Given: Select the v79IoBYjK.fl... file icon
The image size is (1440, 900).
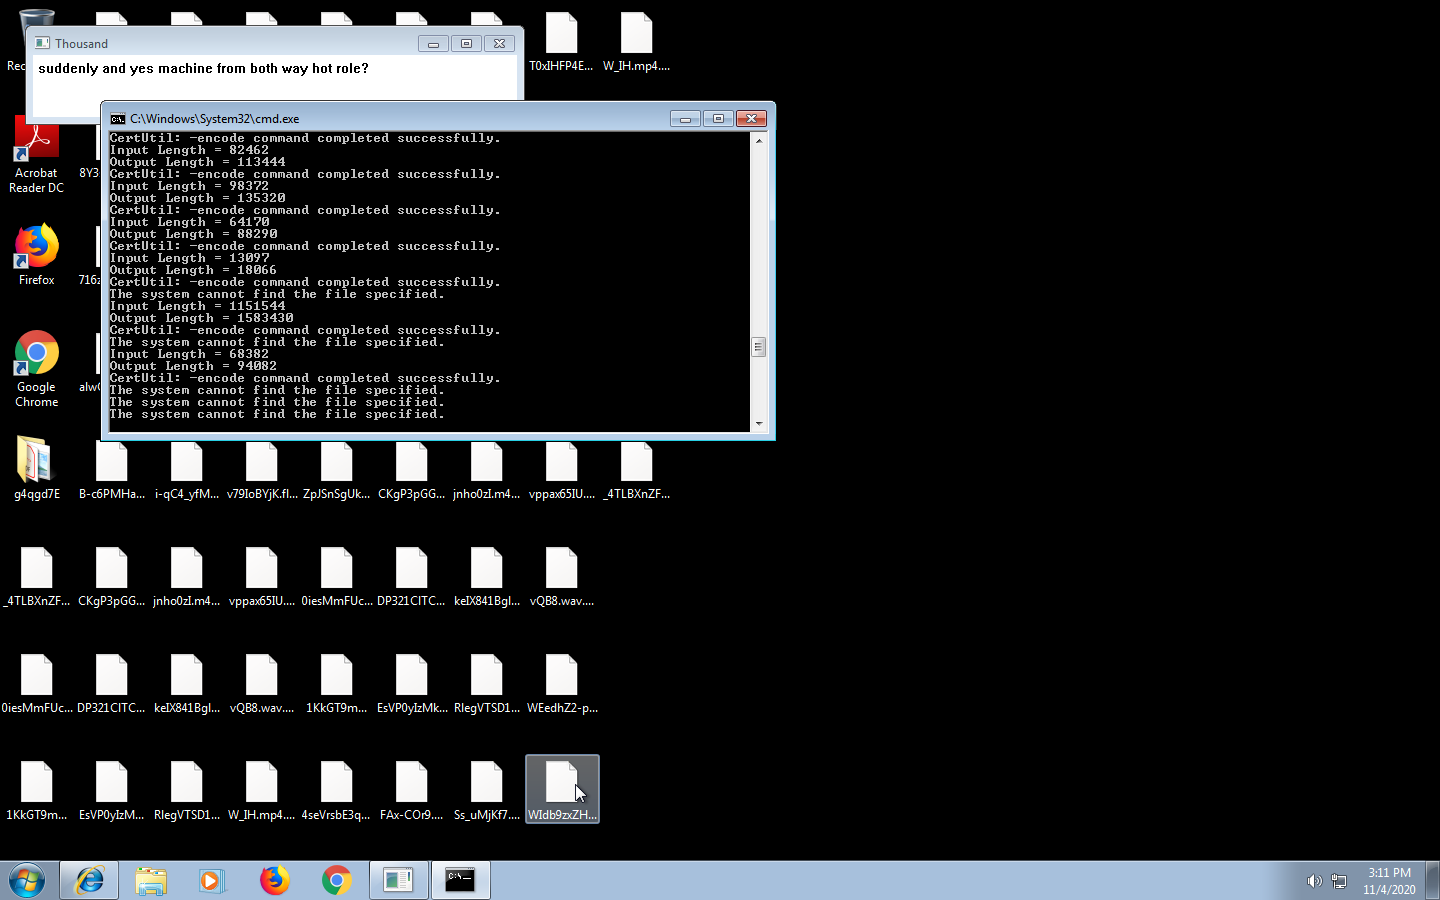Looking at the screenshot, I should click(x=261, y=468).
